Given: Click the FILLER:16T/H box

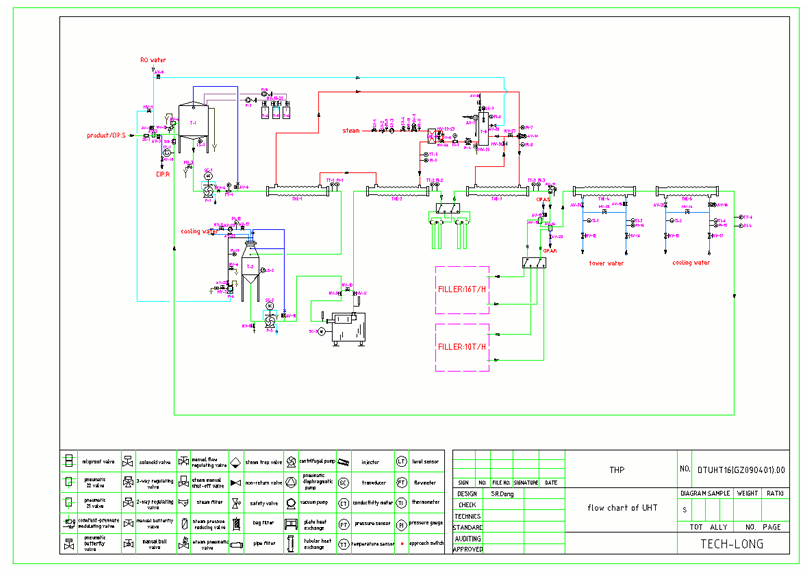Looking at the screenshot, I should (x=462, y=290).
